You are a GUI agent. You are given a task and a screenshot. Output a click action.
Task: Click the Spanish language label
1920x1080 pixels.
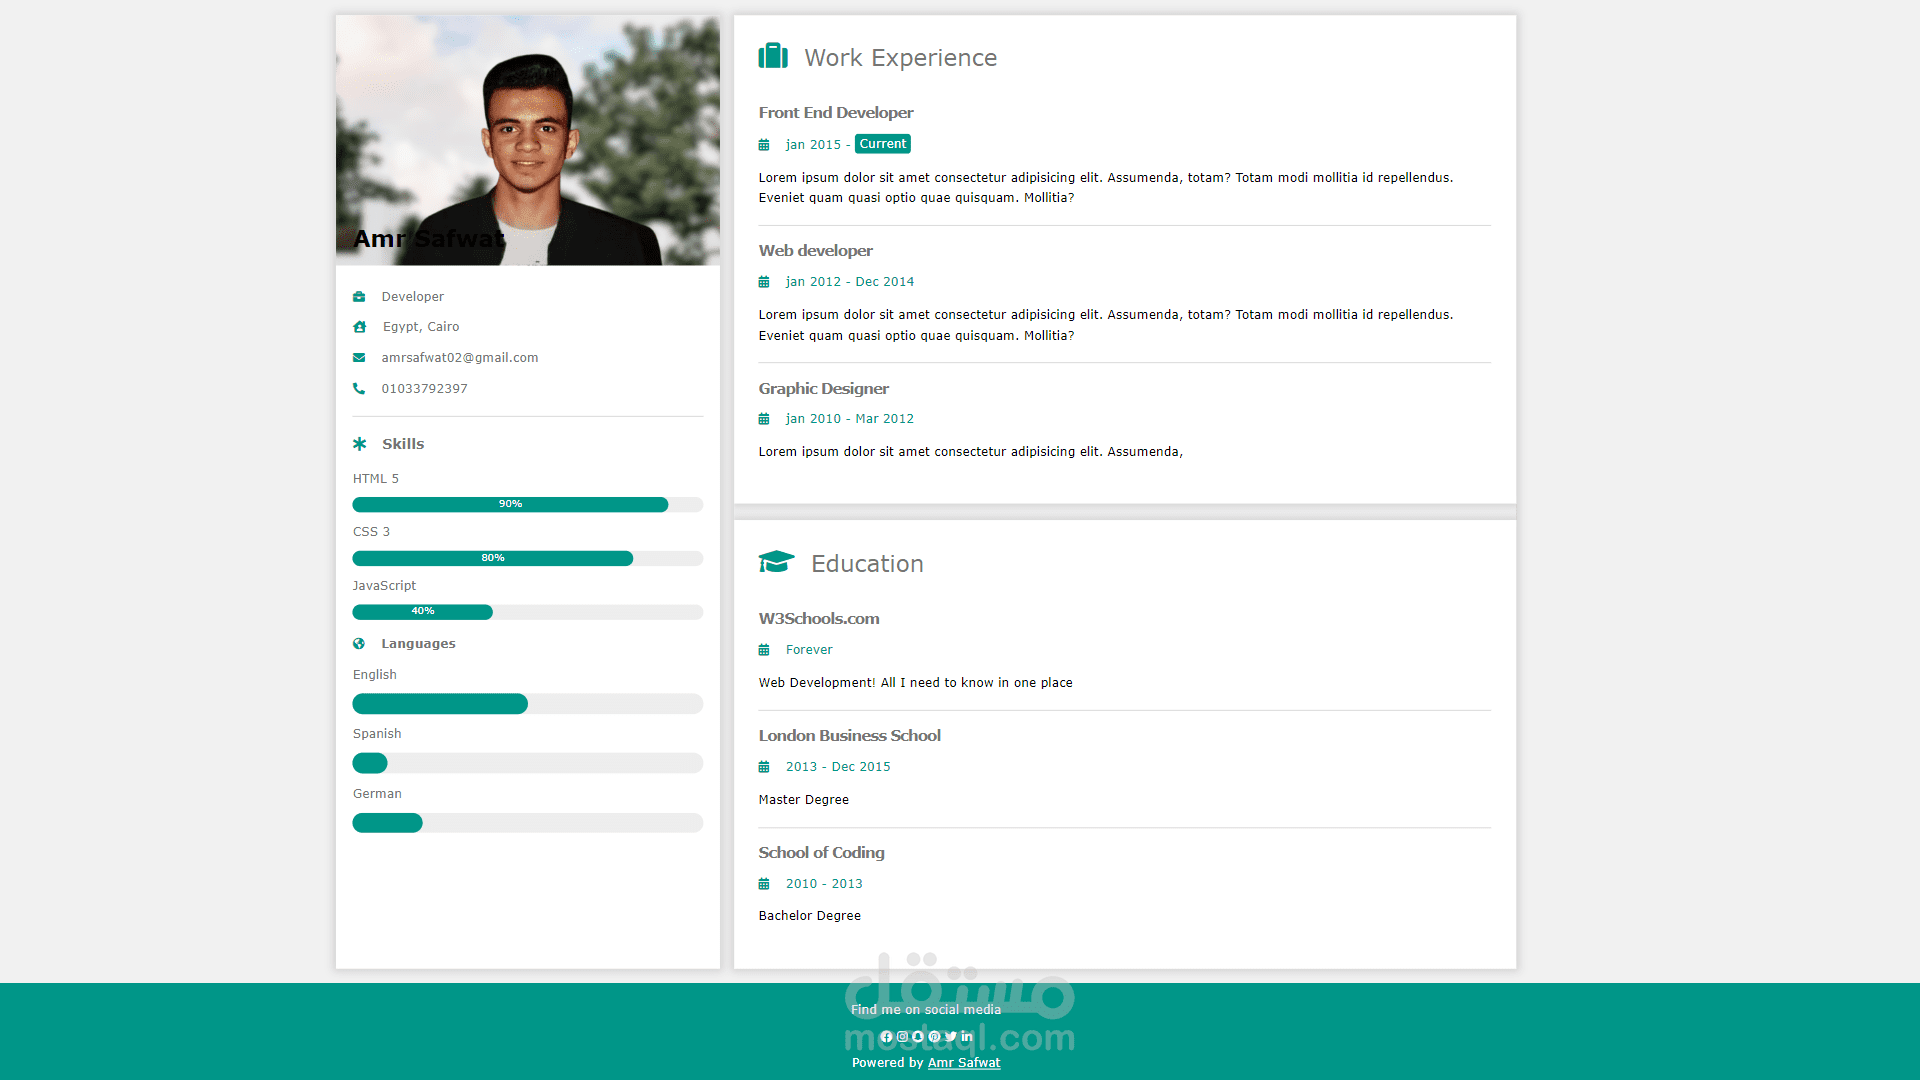click(377, 734)
